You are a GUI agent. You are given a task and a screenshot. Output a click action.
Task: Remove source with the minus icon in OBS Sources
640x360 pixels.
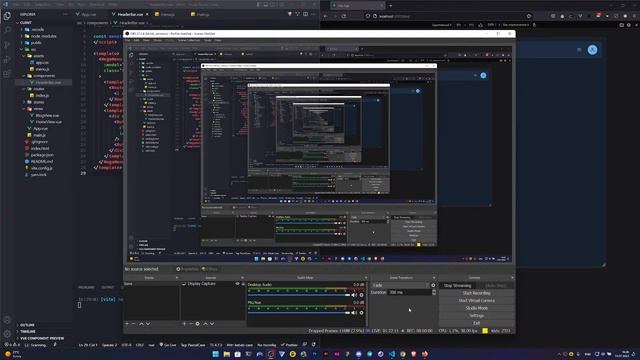click(191, 324)
